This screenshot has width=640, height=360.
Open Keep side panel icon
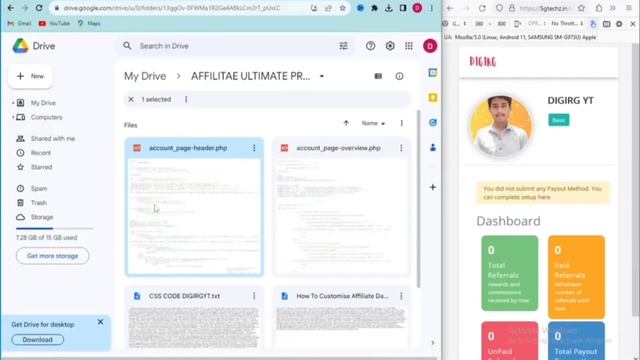coord(433,98)
